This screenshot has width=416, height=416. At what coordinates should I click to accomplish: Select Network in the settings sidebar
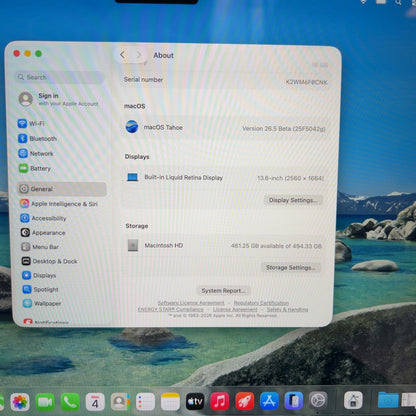(36, 153)
